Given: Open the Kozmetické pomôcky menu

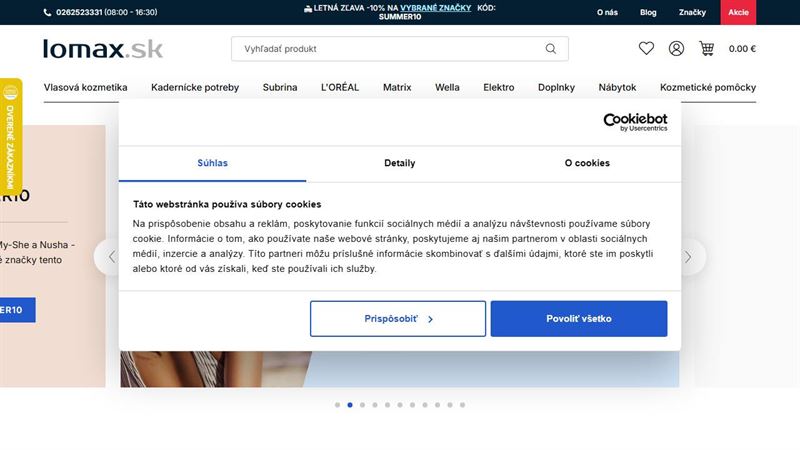Looking at the screenshot, I should 708,87.
